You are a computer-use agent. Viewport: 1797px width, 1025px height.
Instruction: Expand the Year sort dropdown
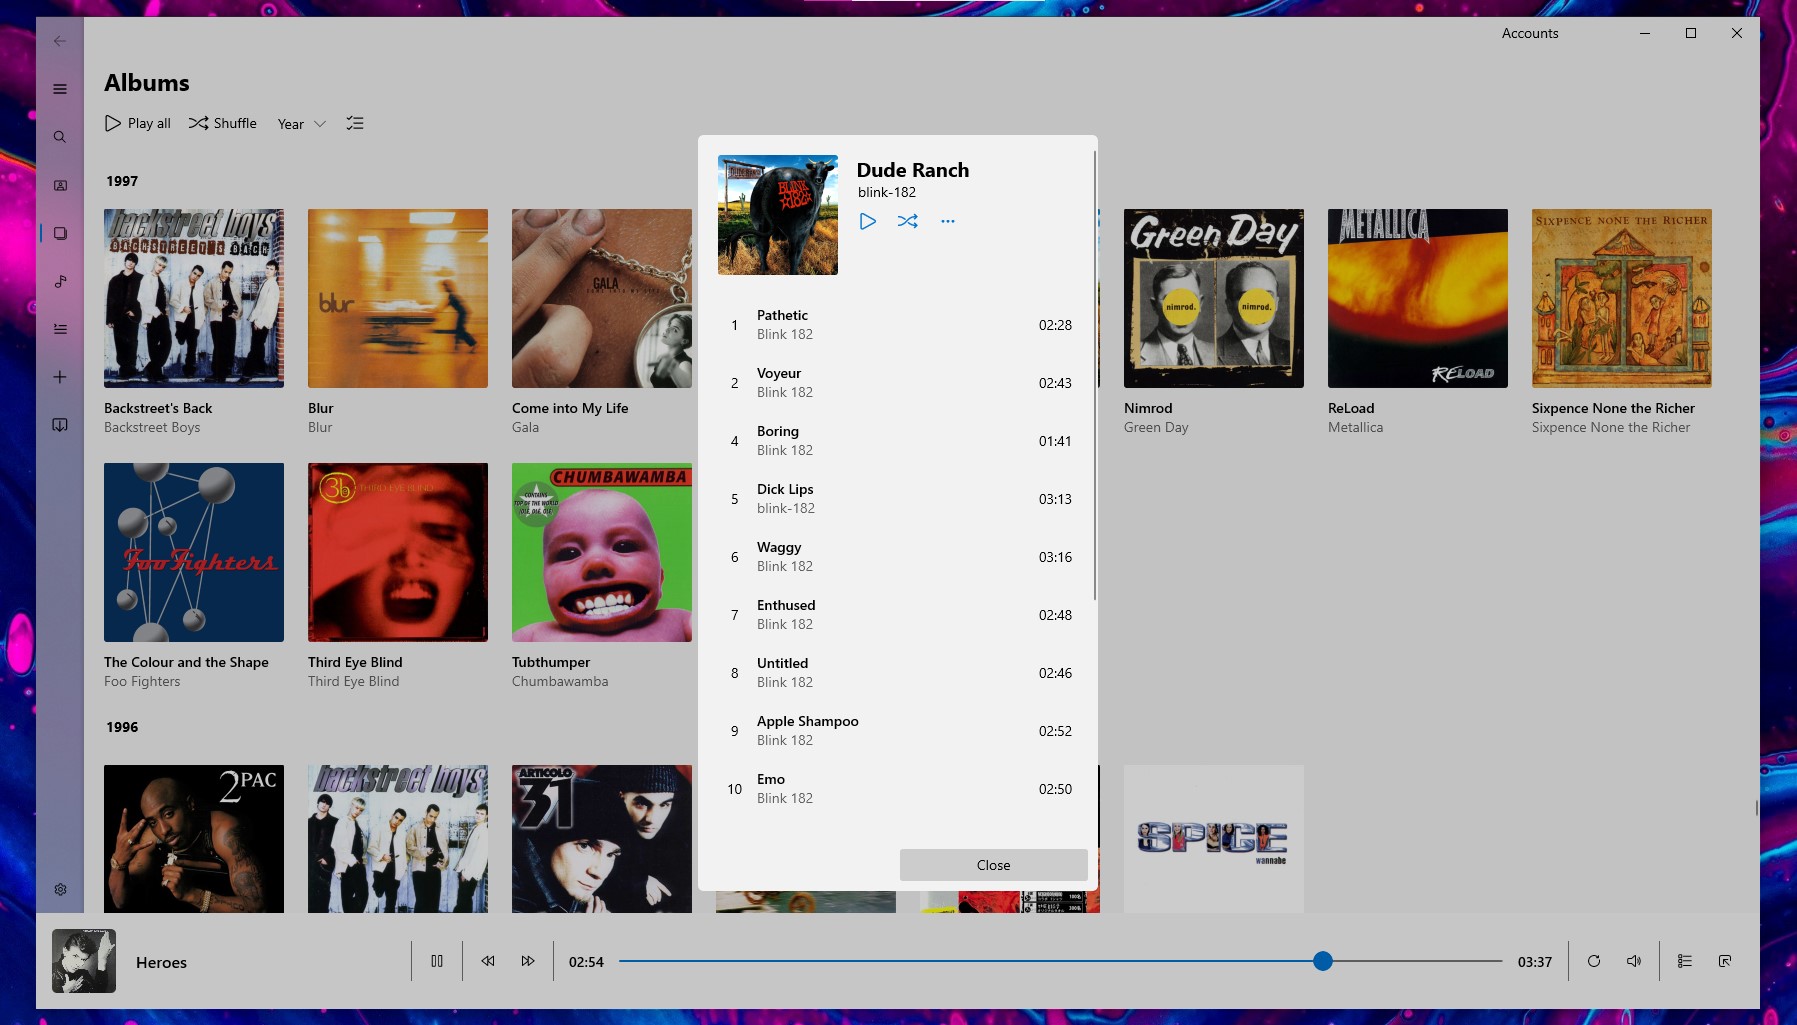coord(301,124)
